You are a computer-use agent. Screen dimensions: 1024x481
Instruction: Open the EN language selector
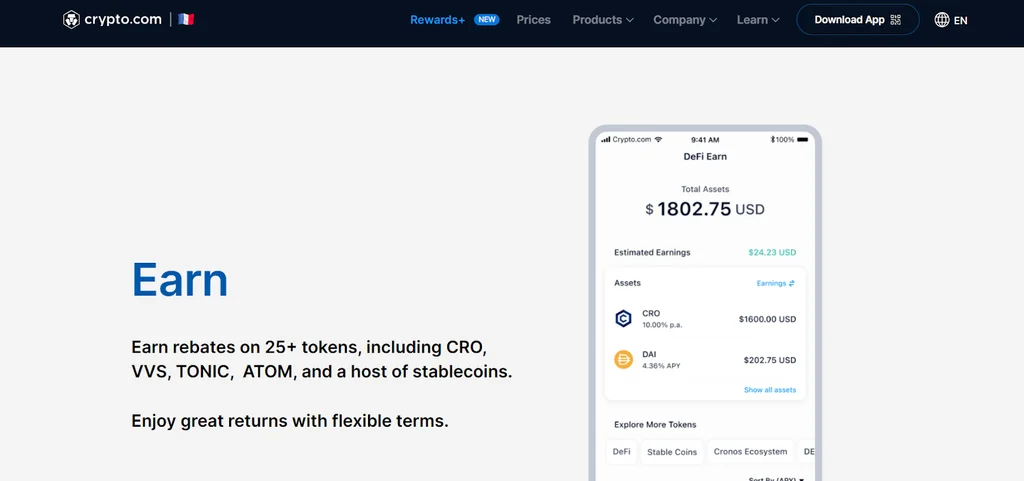tap(951, 20)
